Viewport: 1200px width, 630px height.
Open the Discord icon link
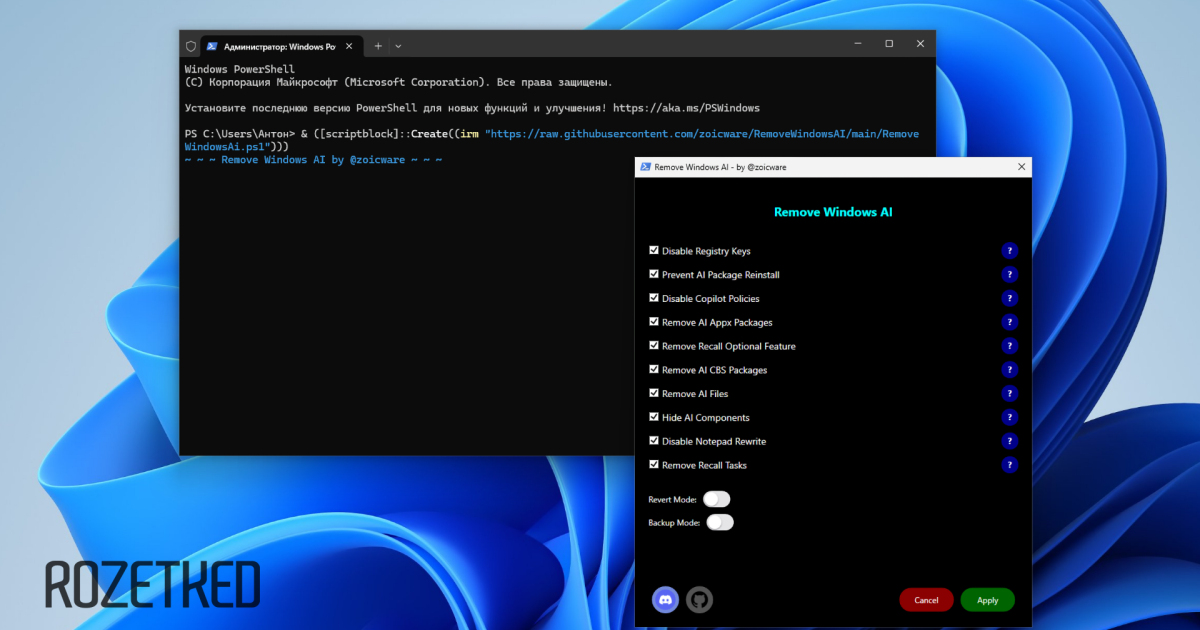click(665, 599)
